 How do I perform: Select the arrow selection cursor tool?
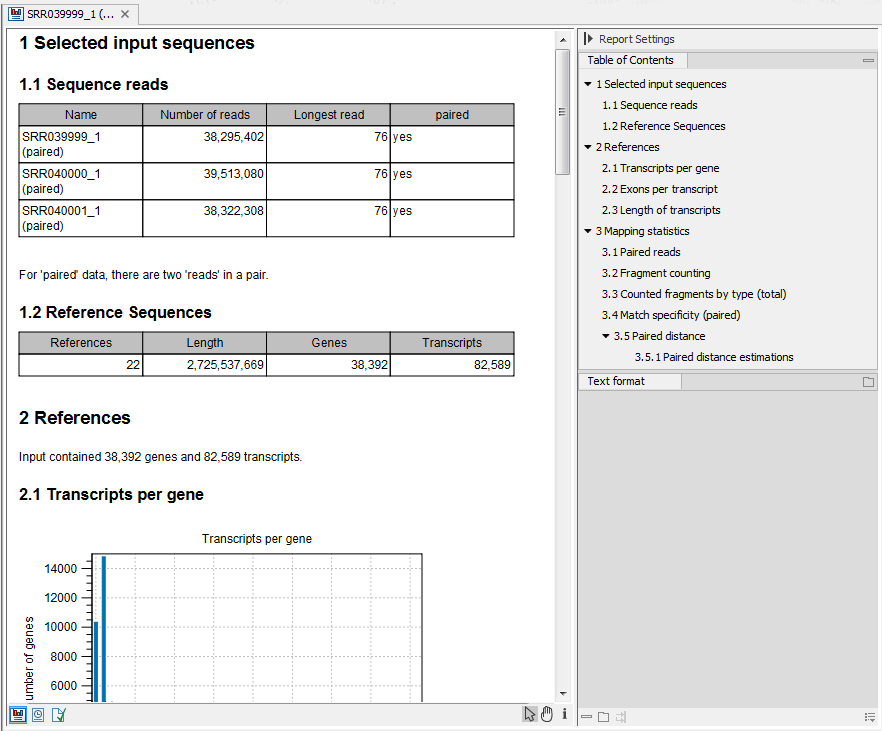pos(530,714)
